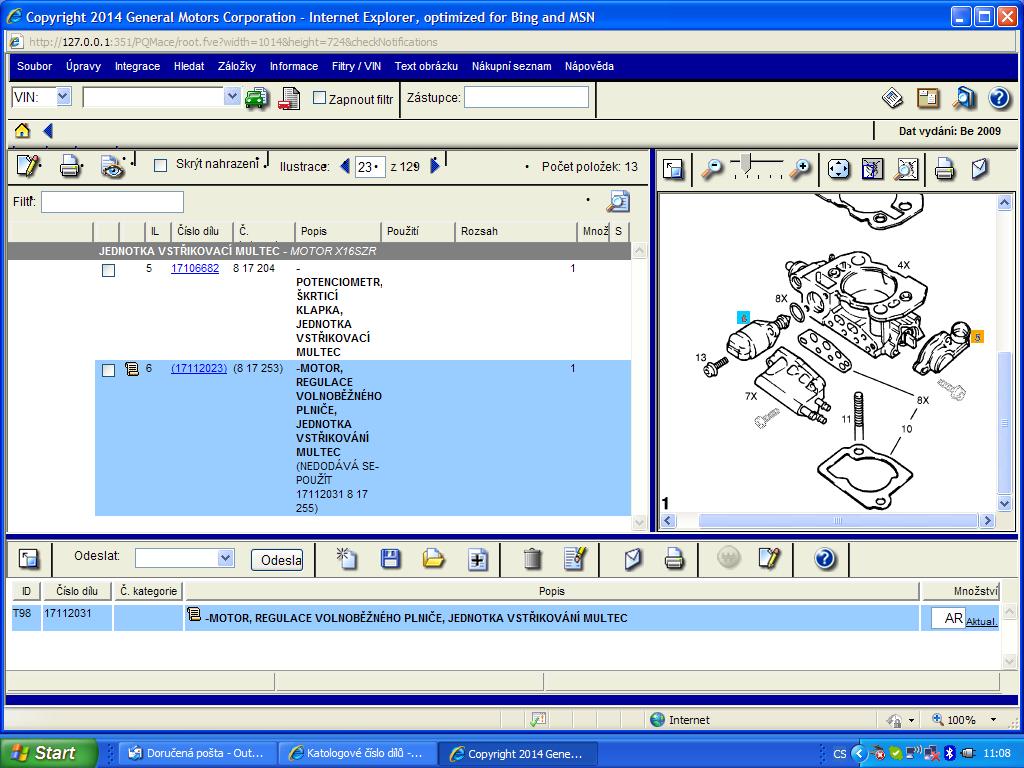The width and height of the screenshot is (1024, 768).
Task: Enable the Zapnout filtr checkbox
Action: coord(320,98)
